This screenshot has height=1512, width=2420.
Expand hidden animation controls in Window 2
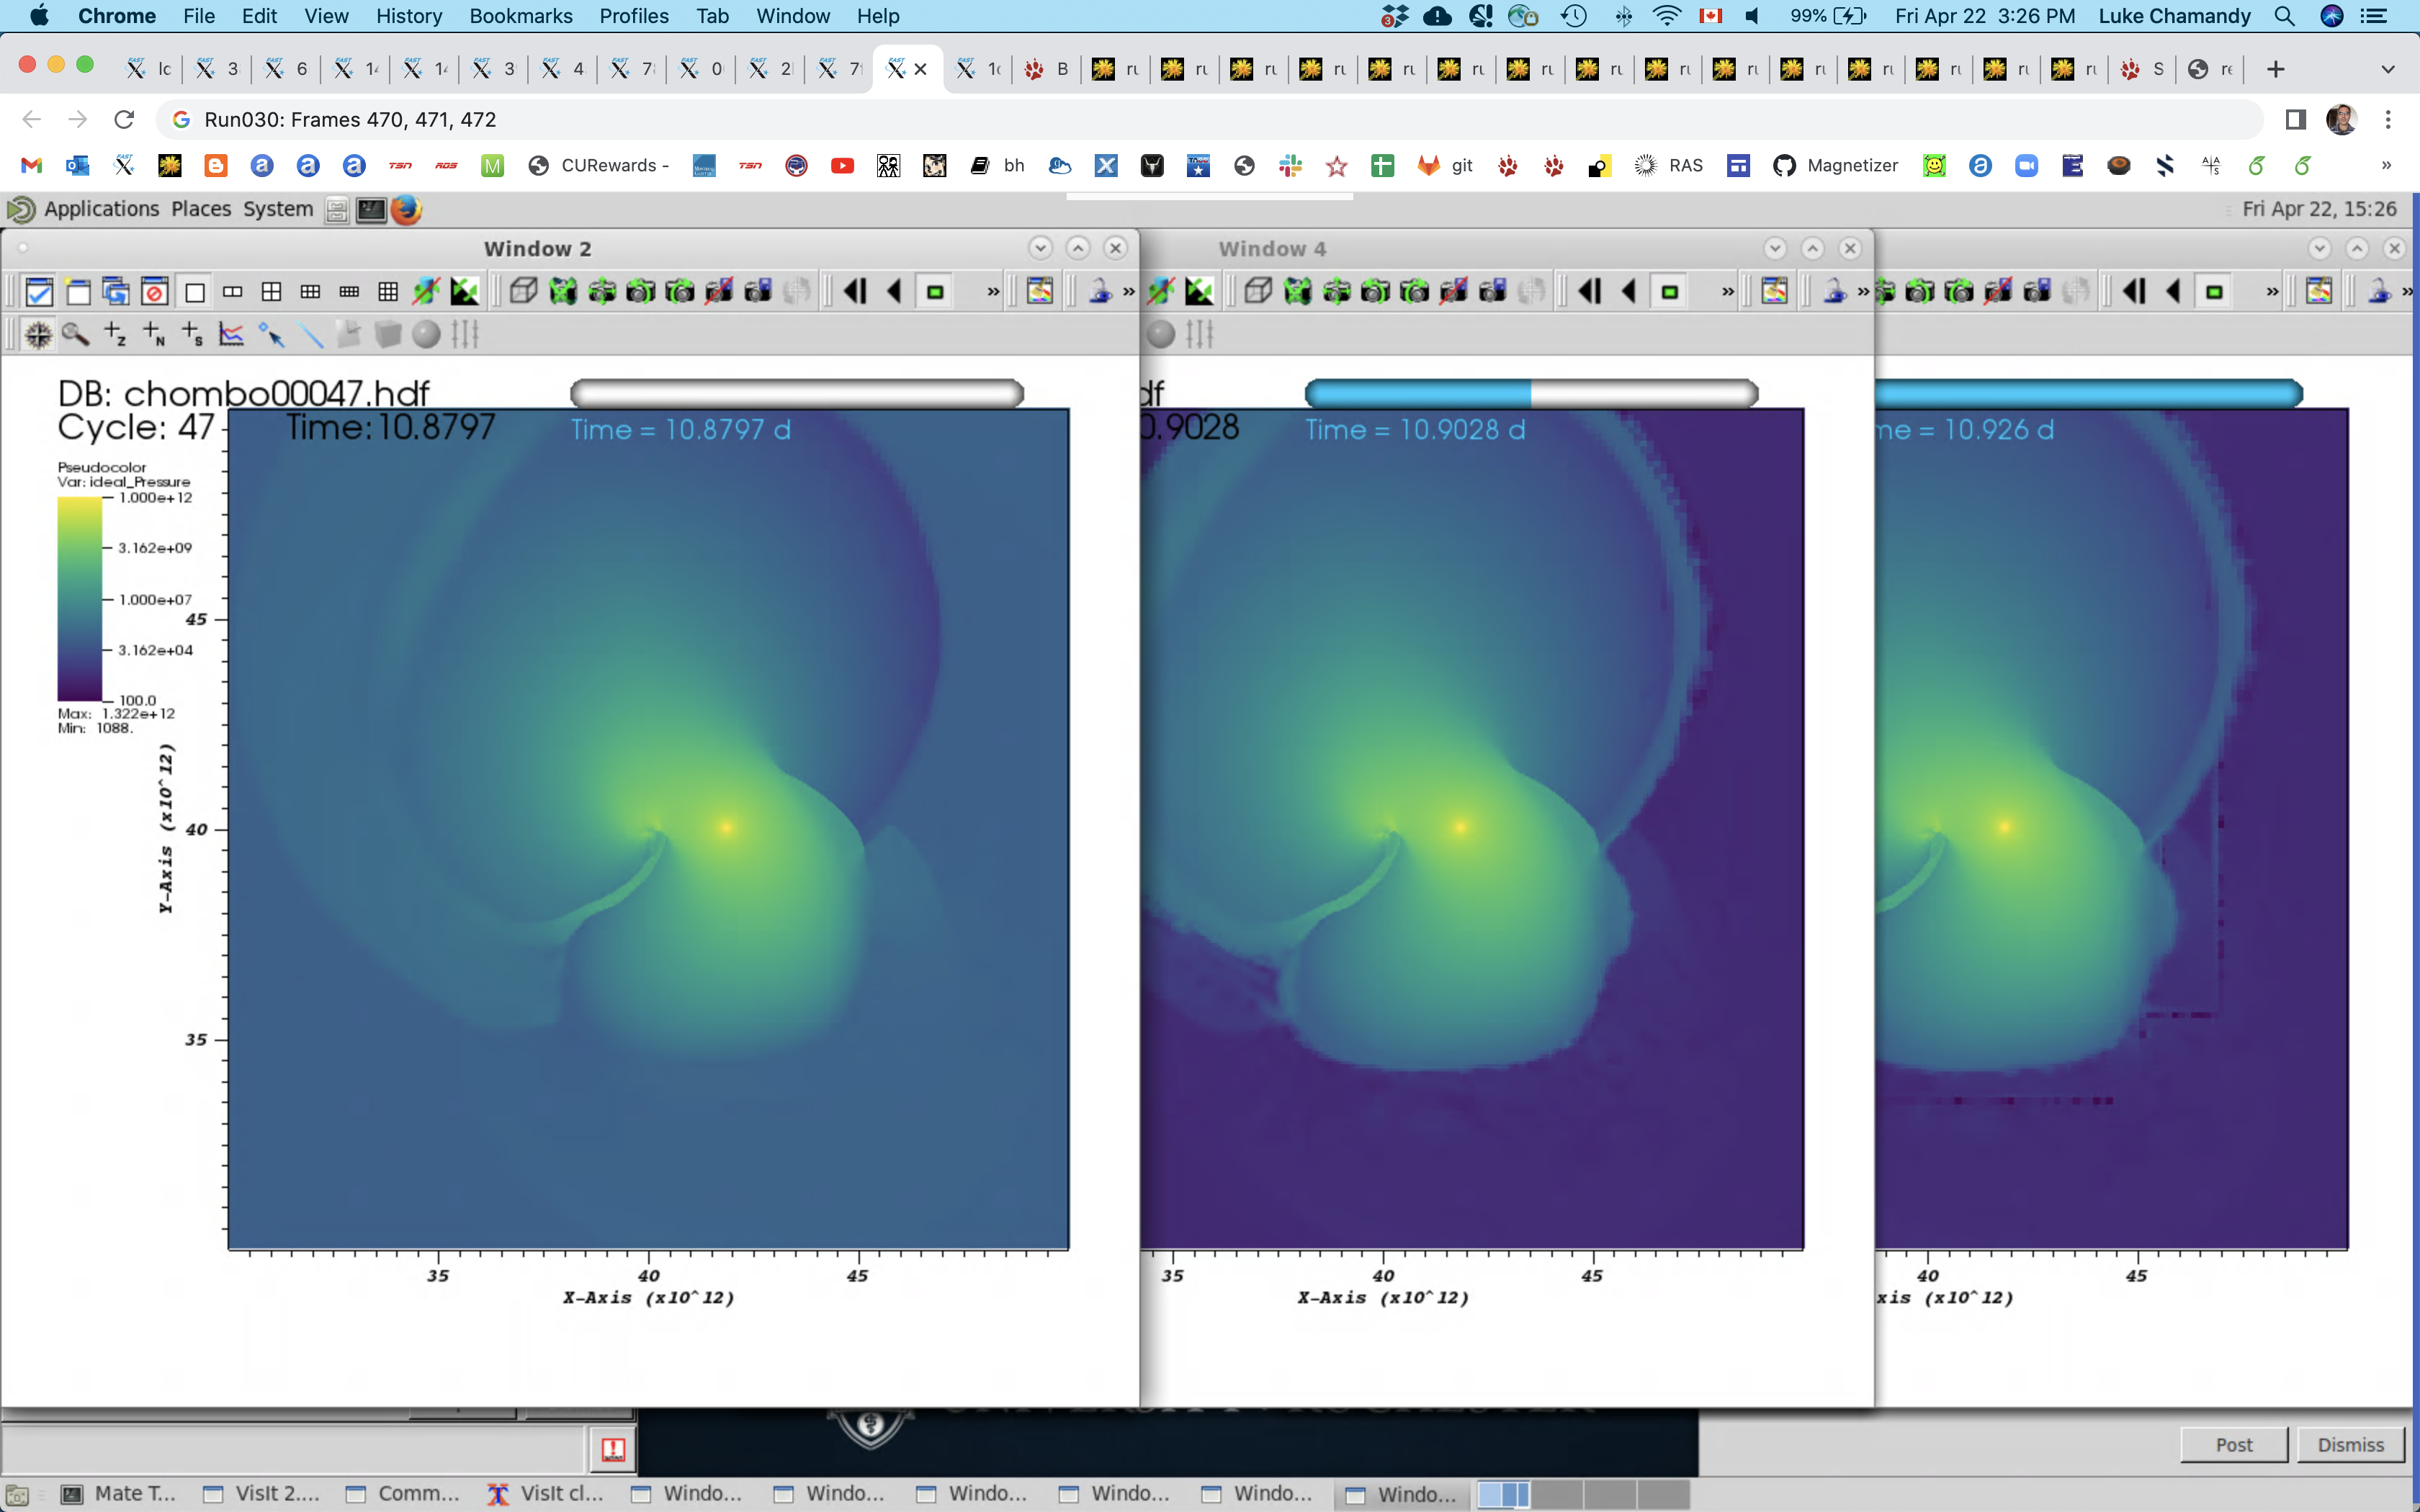(993, 292)
